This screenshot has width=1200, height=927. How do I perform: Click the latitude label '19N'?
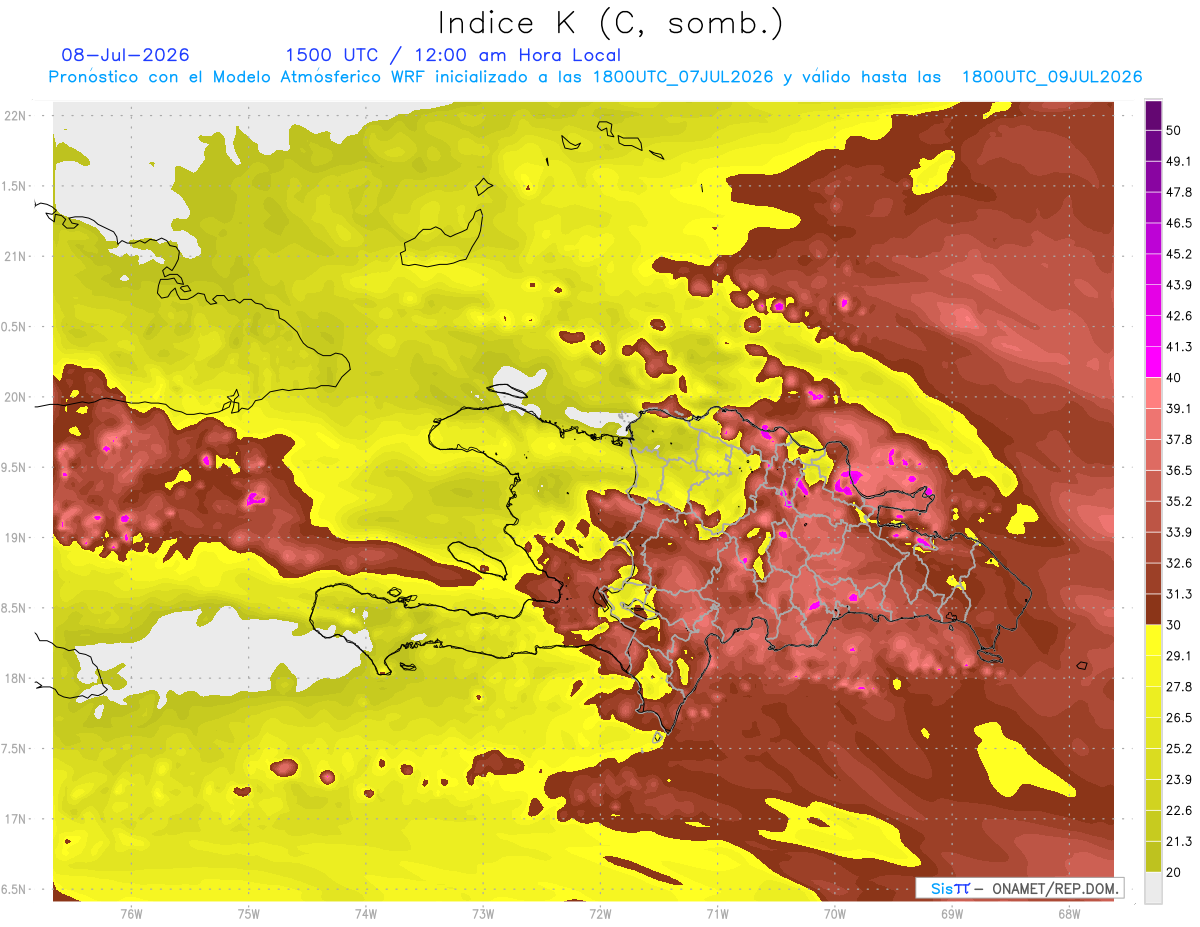(x=17, y=537)
